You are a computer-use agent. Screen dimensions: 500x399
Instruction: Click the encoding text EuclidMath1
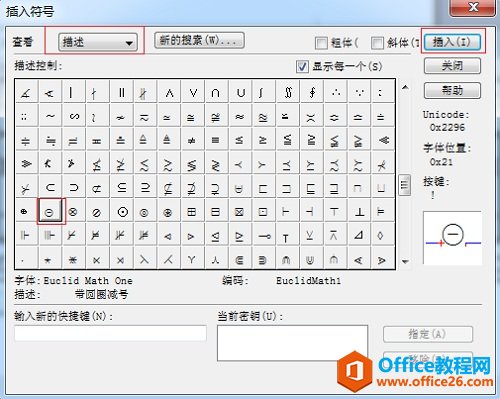click(308, 281)
